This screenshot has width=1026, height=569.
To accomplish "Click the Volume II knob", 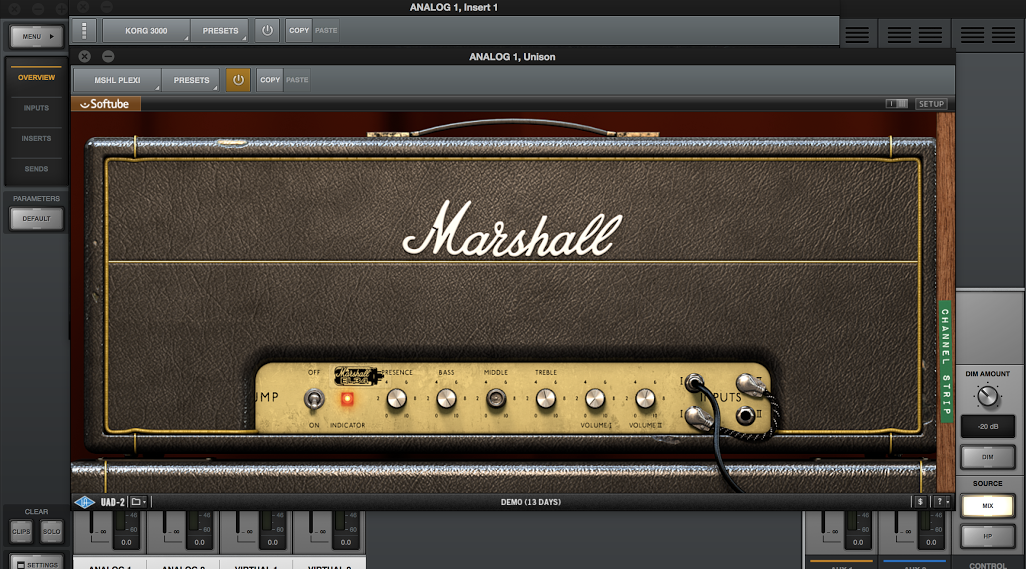I will pos(645,398).
